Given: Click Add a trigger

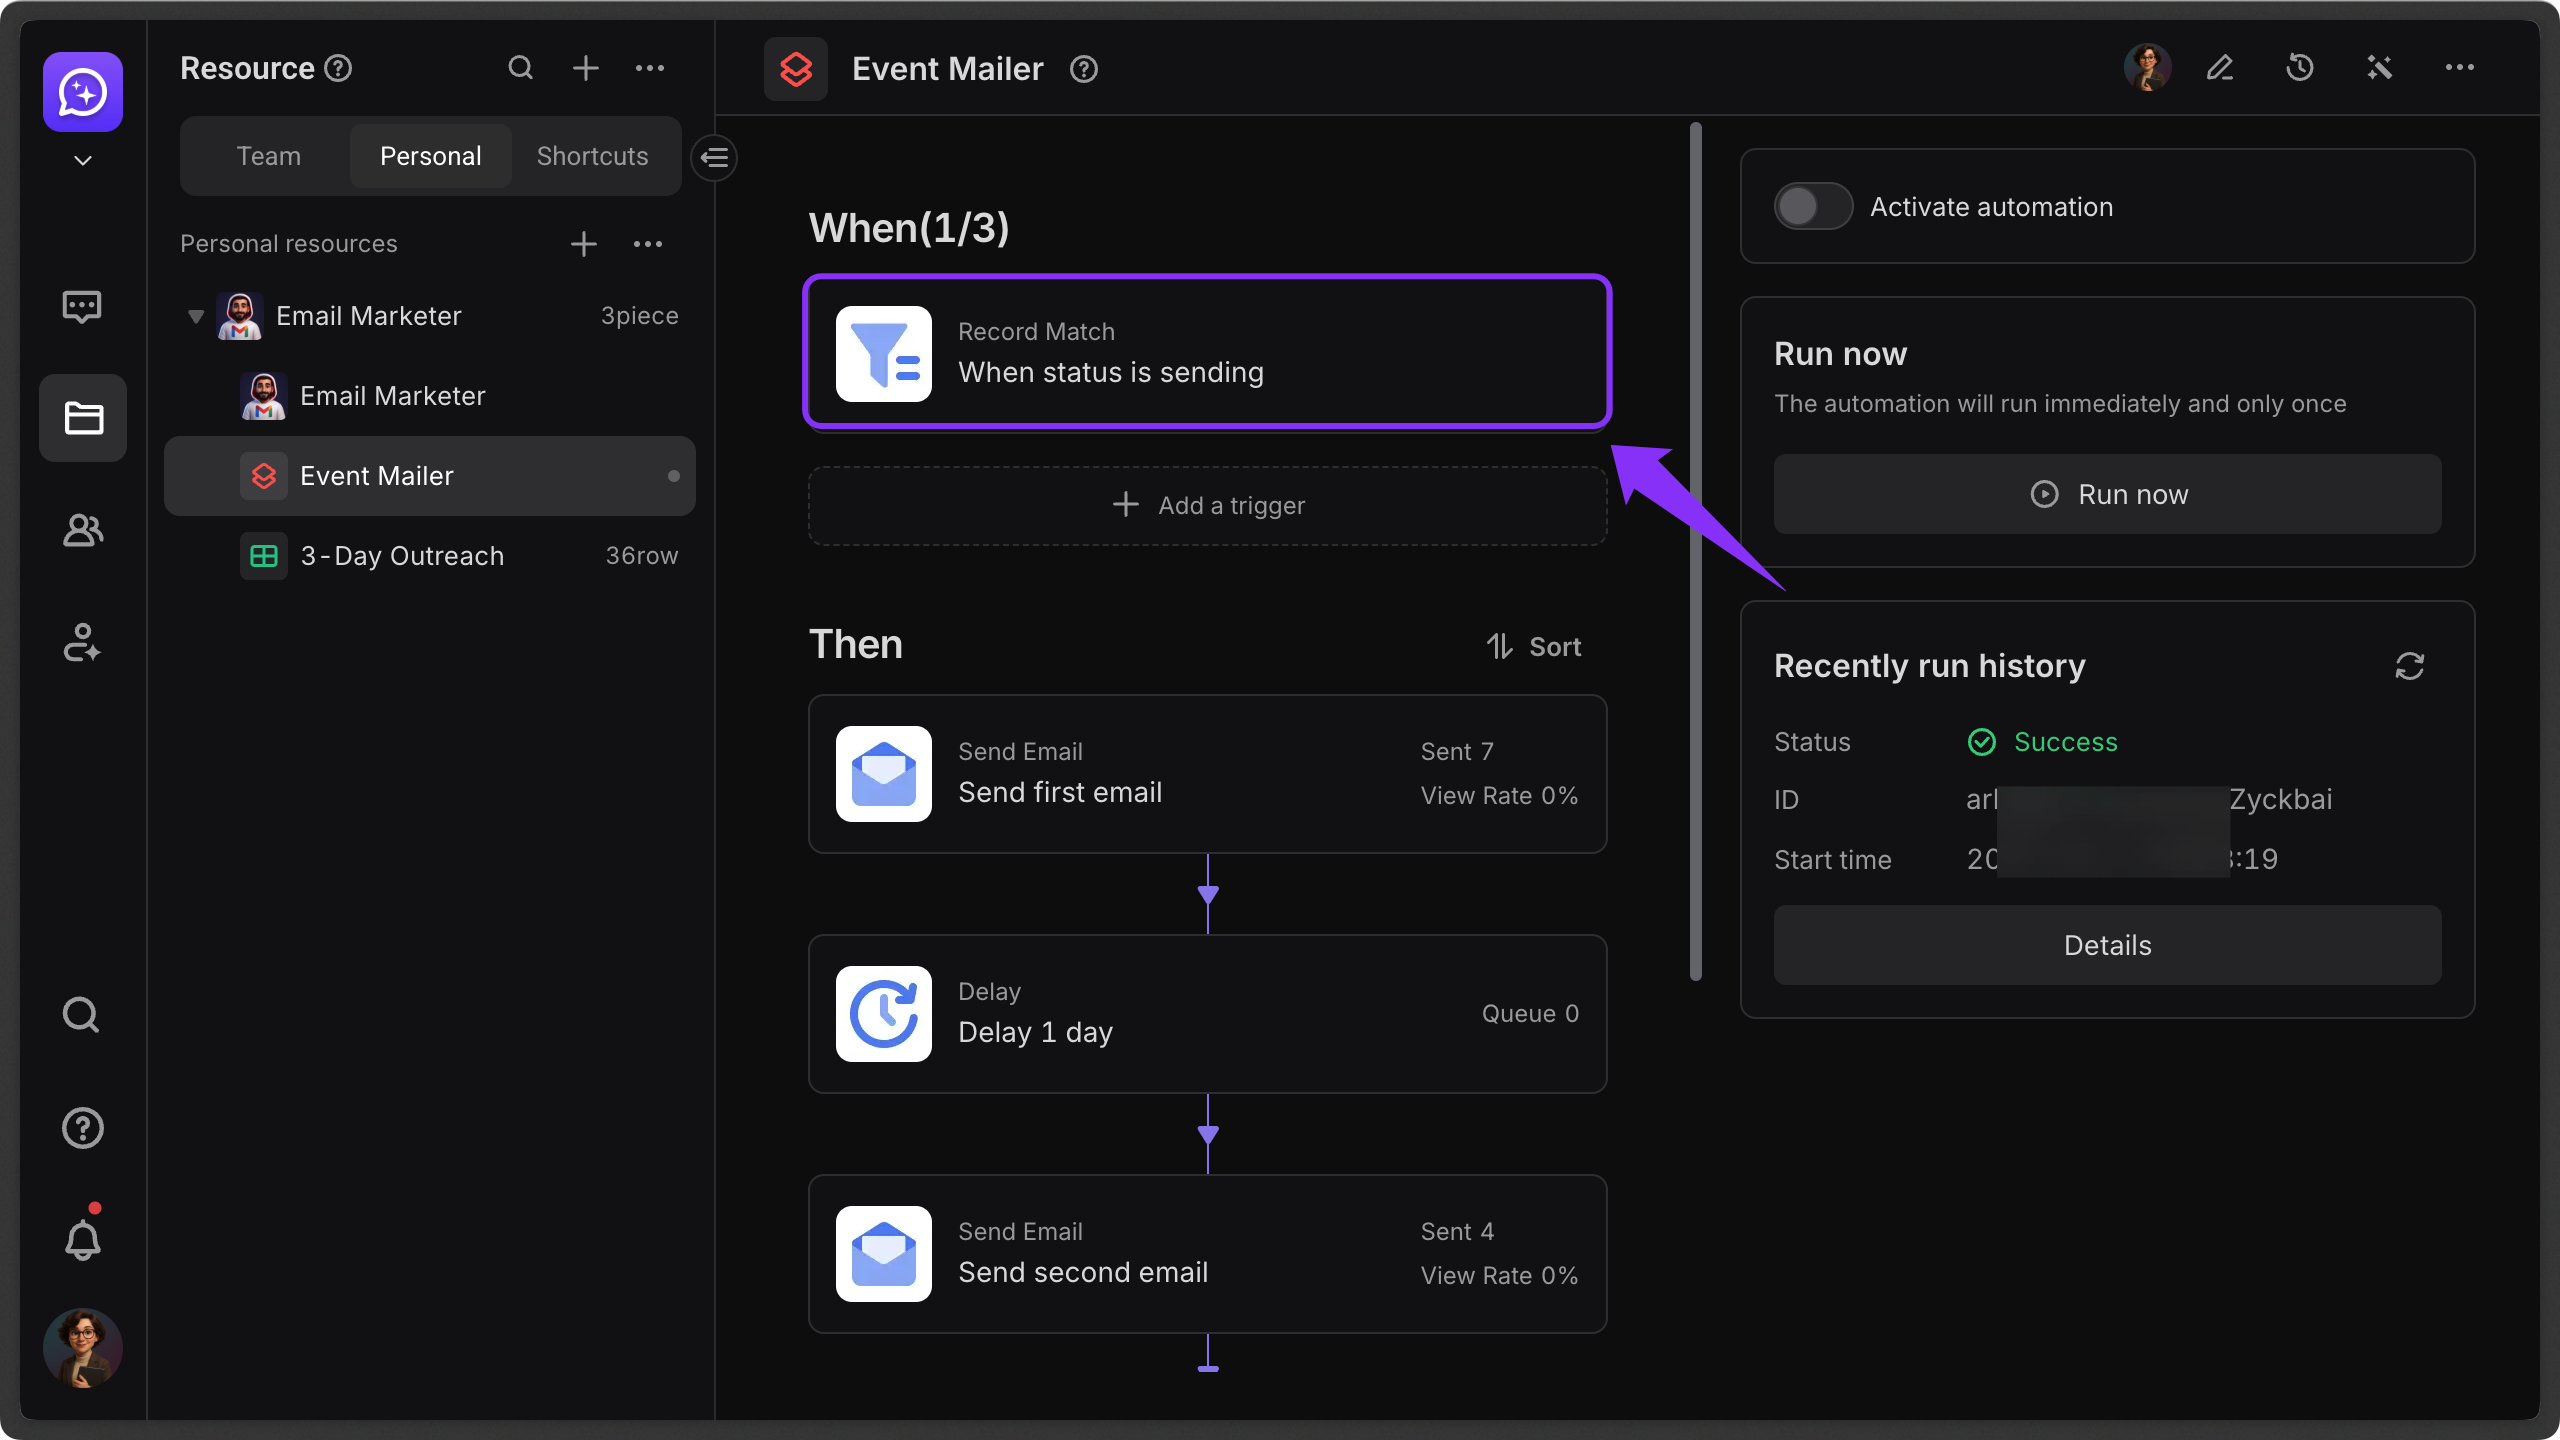Looking at the screenshot, I should click(x=1208, y=505).
